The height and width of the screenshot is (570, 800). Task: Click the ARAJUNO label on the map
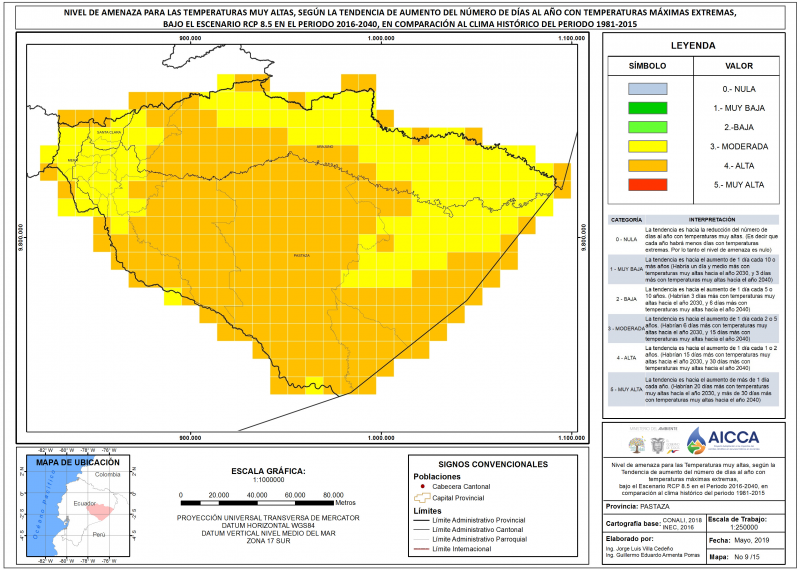[324, 146]
